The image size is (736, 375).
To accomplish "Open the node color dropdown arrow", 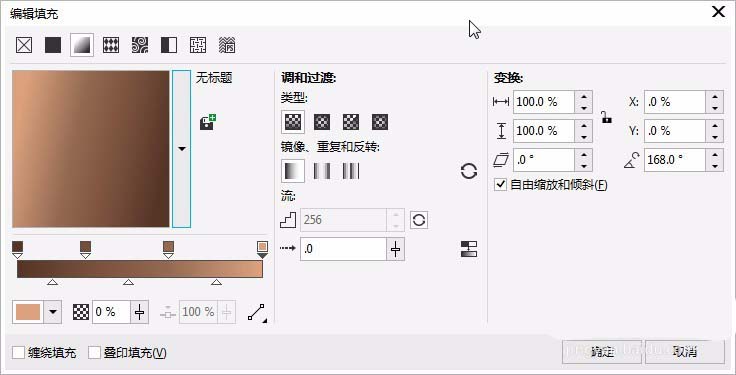I will (x=53, y=312).
